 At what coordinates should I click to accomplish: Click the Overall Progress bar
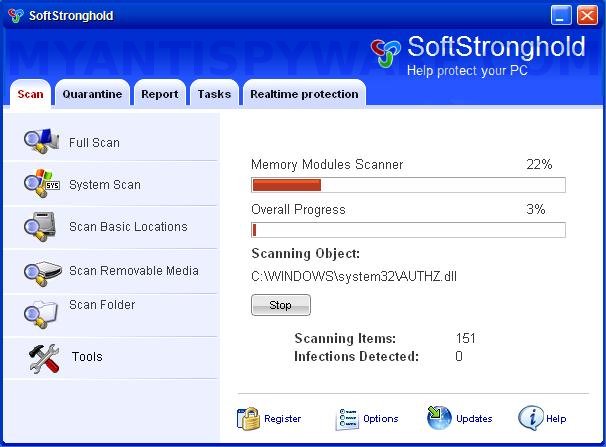[409, 230]
